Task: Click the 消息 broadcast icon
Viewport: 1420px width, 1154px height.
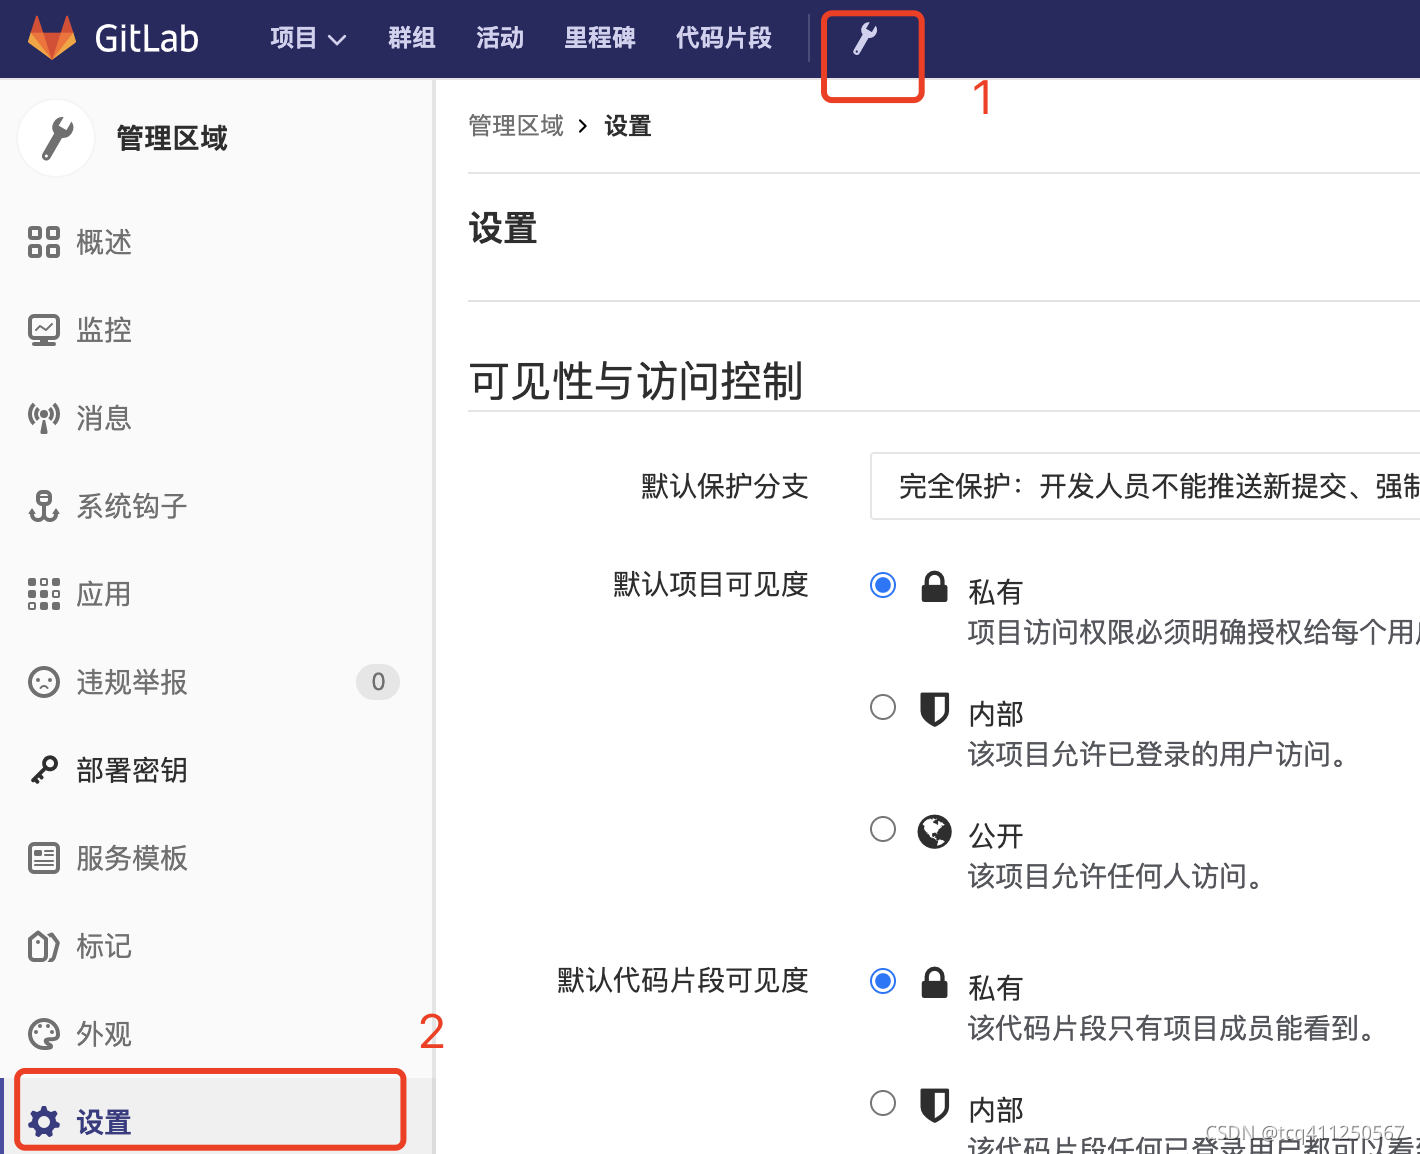Action: tap(44, 418)
